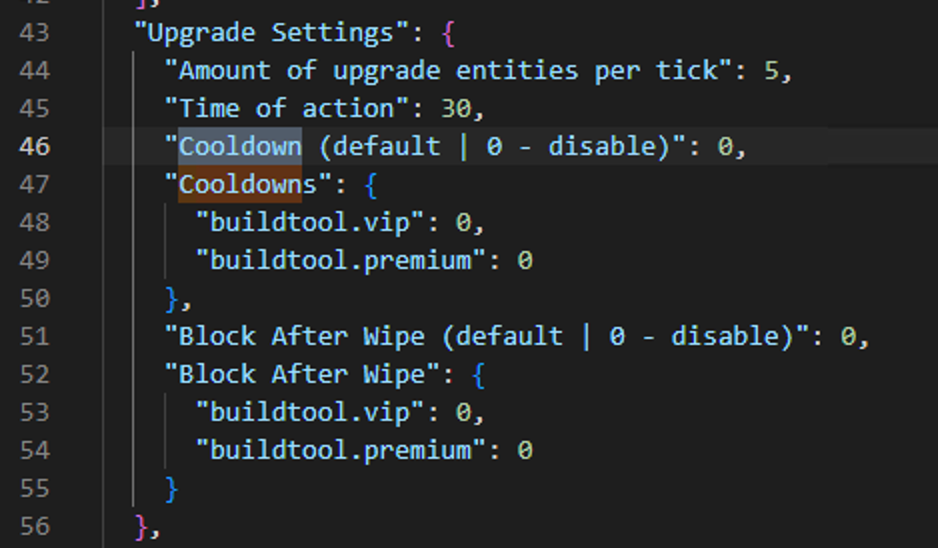Screen dimensions: 938x548
Task: Click the "Upgrade Settings" key
Action: [x=273, y=32]
